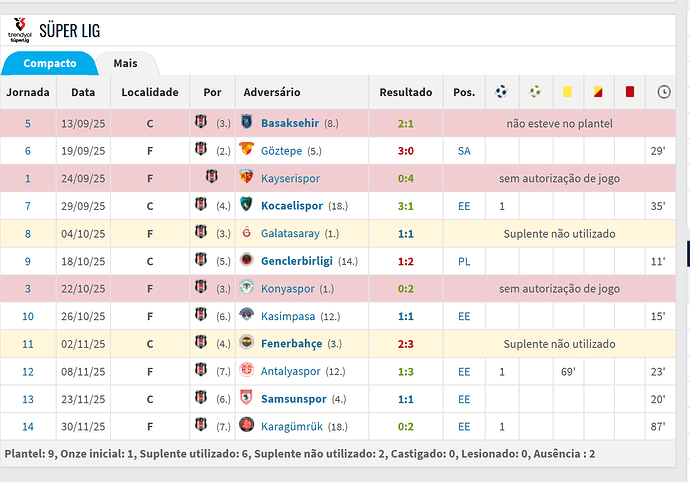Sort by red card column icon

coord(630,92)
